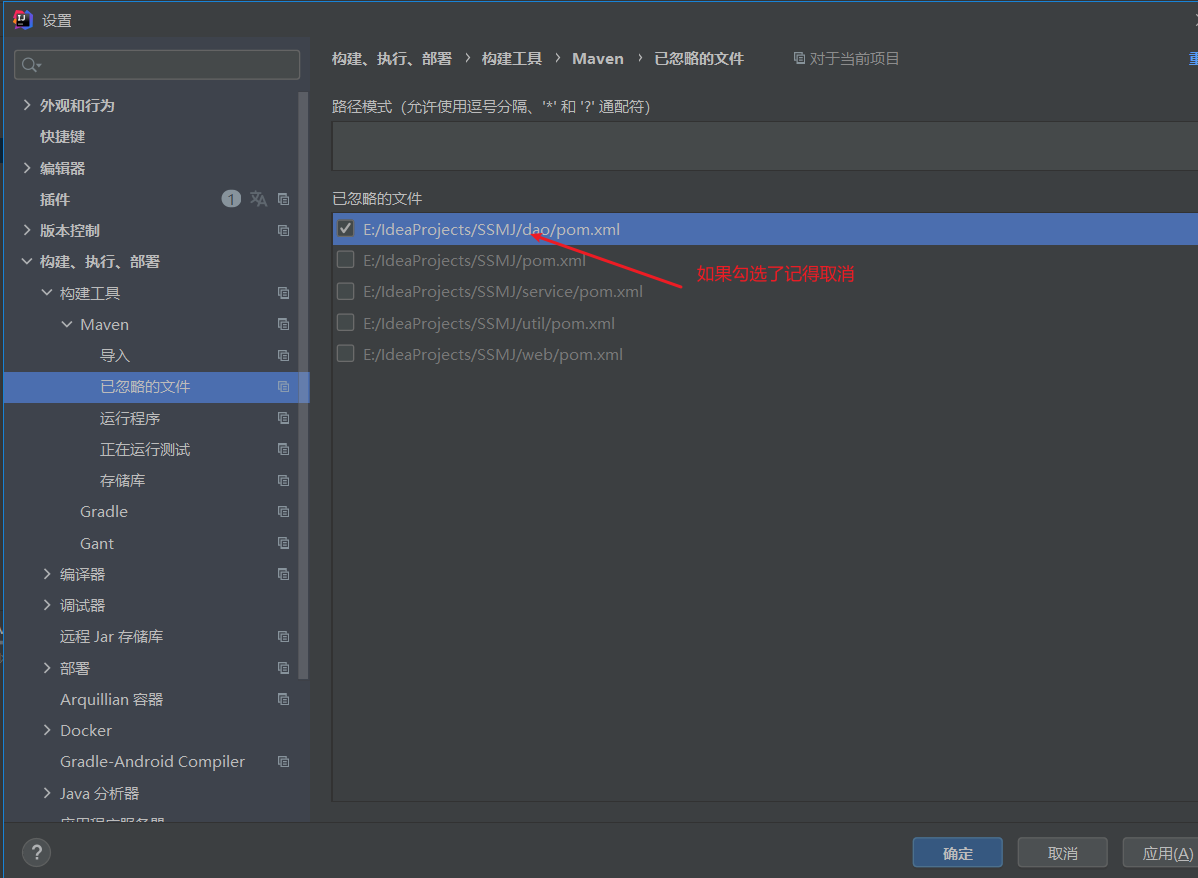1198x878 pixels.
Task: Click the project-level icon beside Gradle
Action: [283, 511]
